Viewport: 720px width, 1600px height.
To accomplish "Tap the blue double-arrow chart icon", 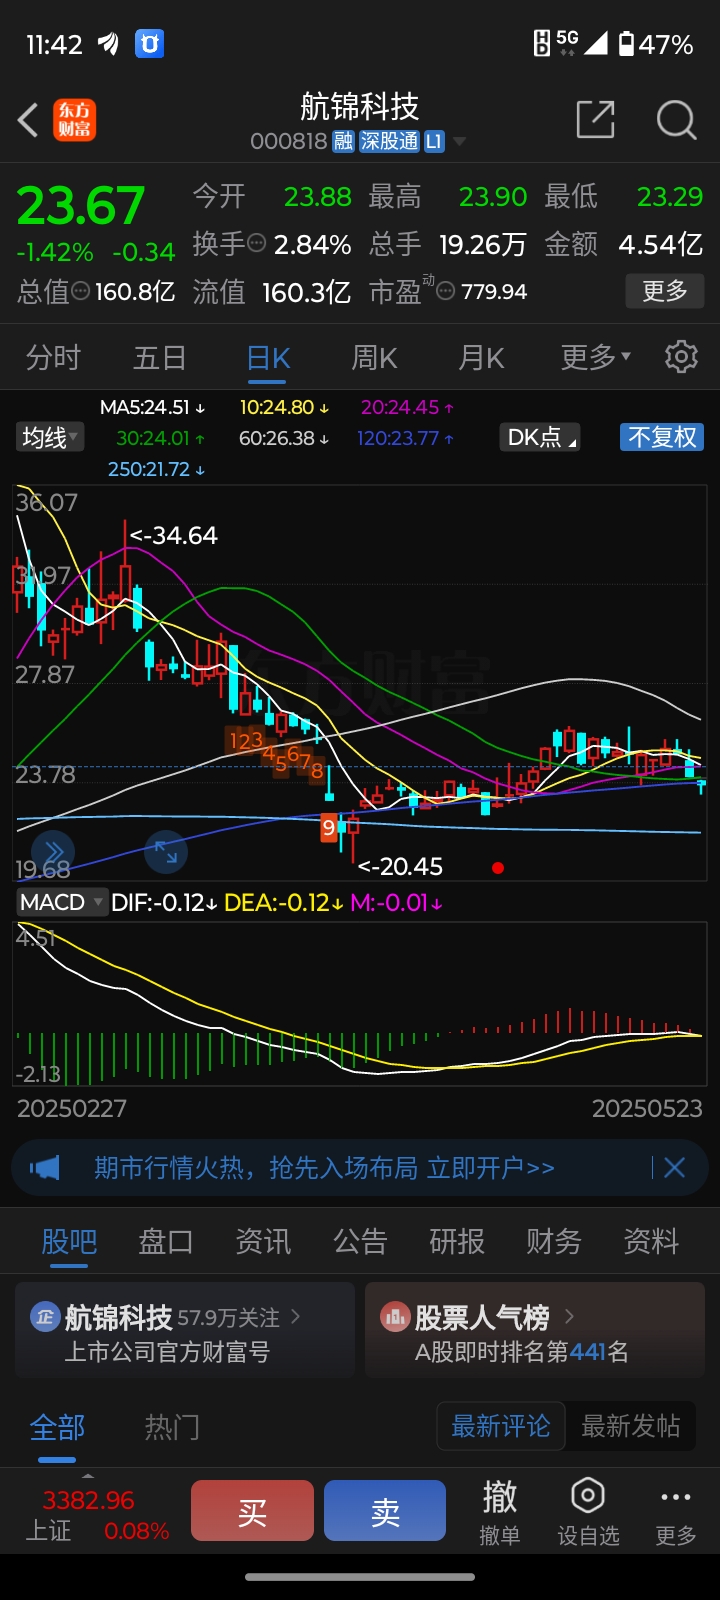I will [54, 851].
